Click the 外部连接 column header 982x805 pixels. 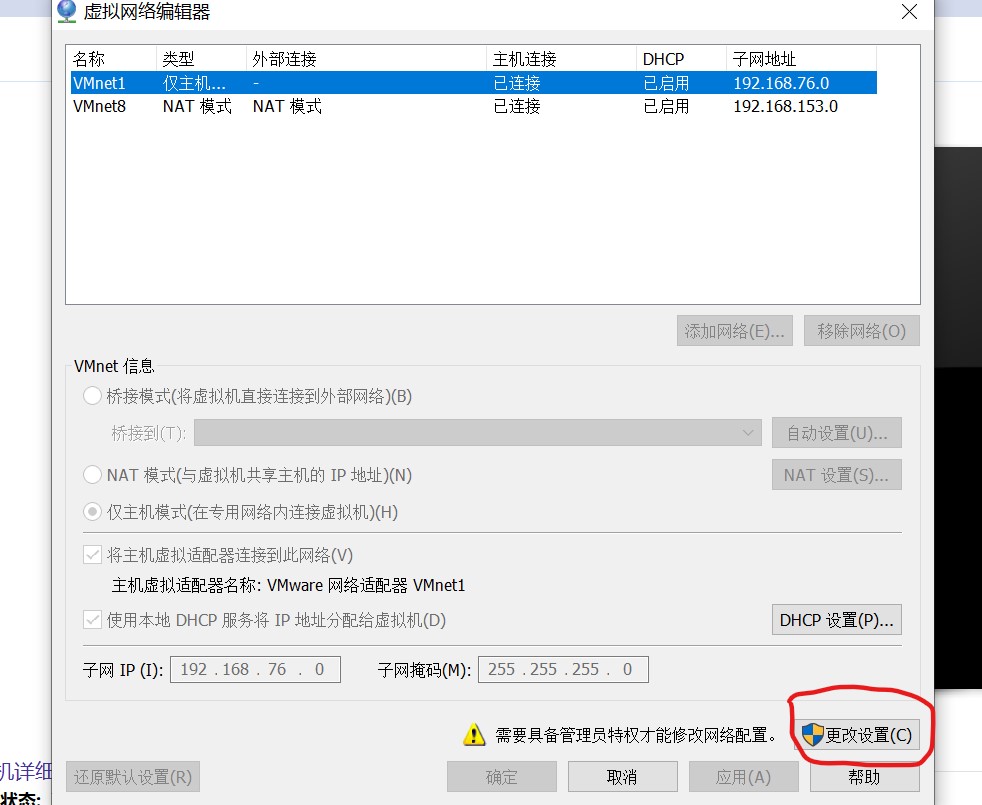pyautogui.click(x=366, y=59)
